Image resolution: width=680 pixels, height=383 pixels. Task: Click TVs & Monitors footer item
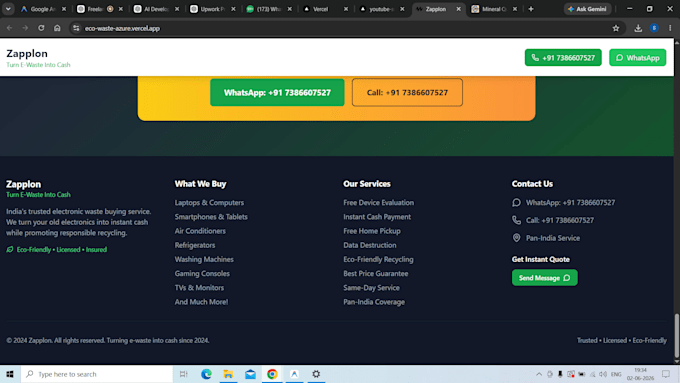199,288
